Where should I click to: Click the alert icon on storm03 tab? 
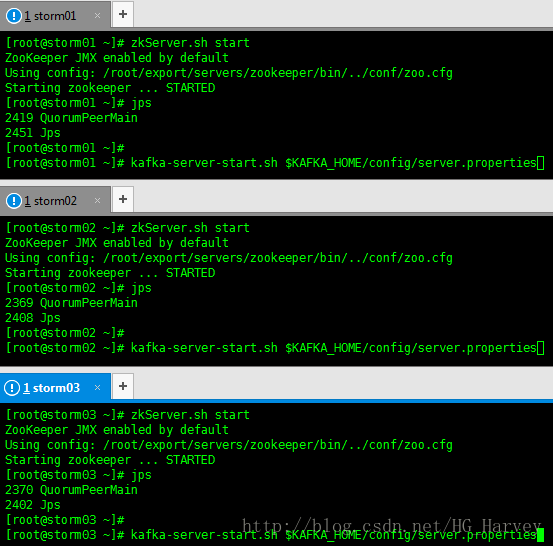[x=12, y=388]
